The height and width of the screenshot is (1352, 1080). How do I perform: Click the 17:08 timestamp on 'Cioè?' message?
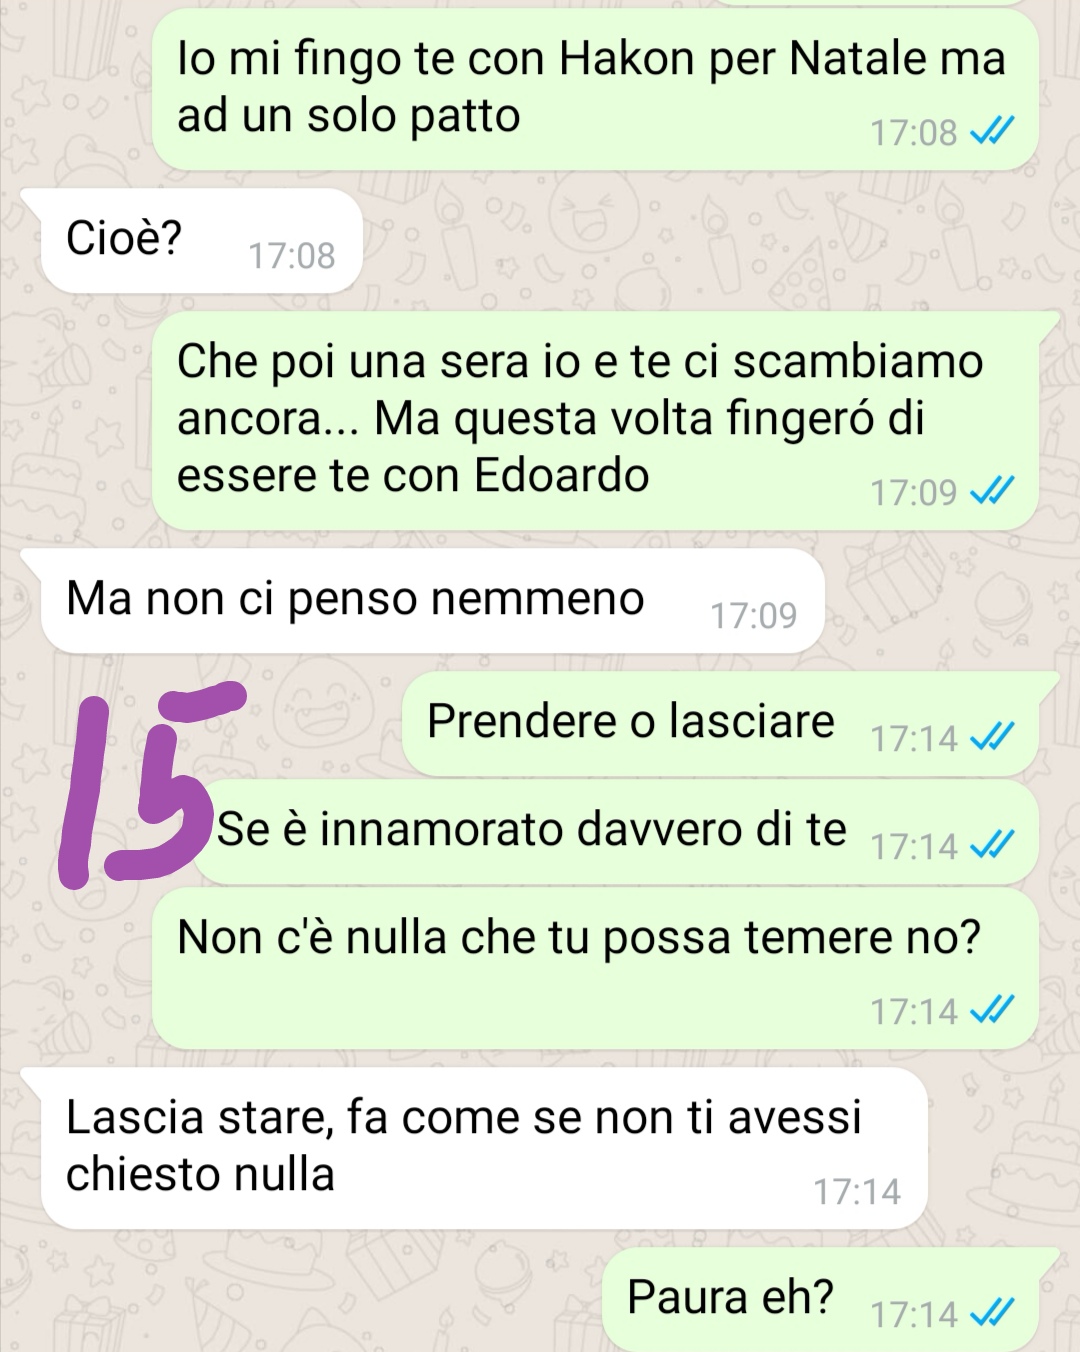tap(291, 256)
